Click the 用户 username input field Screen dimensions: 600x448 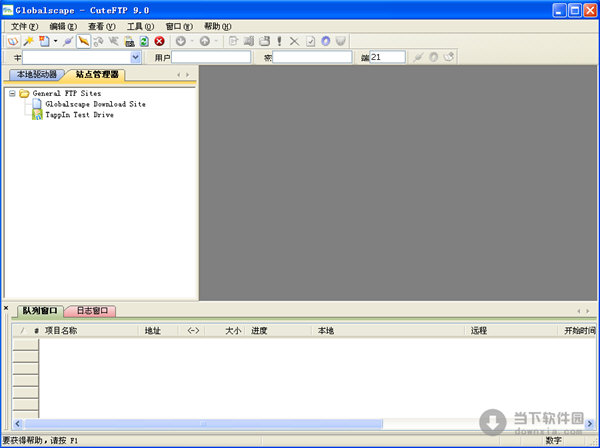point(211,58)
